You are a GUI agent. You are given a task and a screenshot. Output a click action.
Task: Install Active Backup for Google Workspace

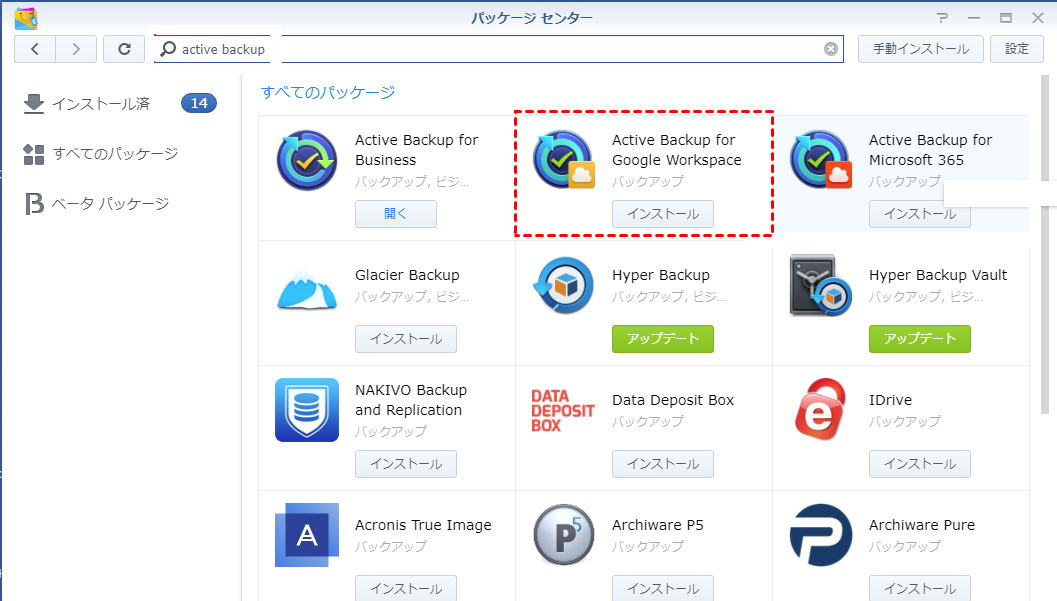coord(663,214)
